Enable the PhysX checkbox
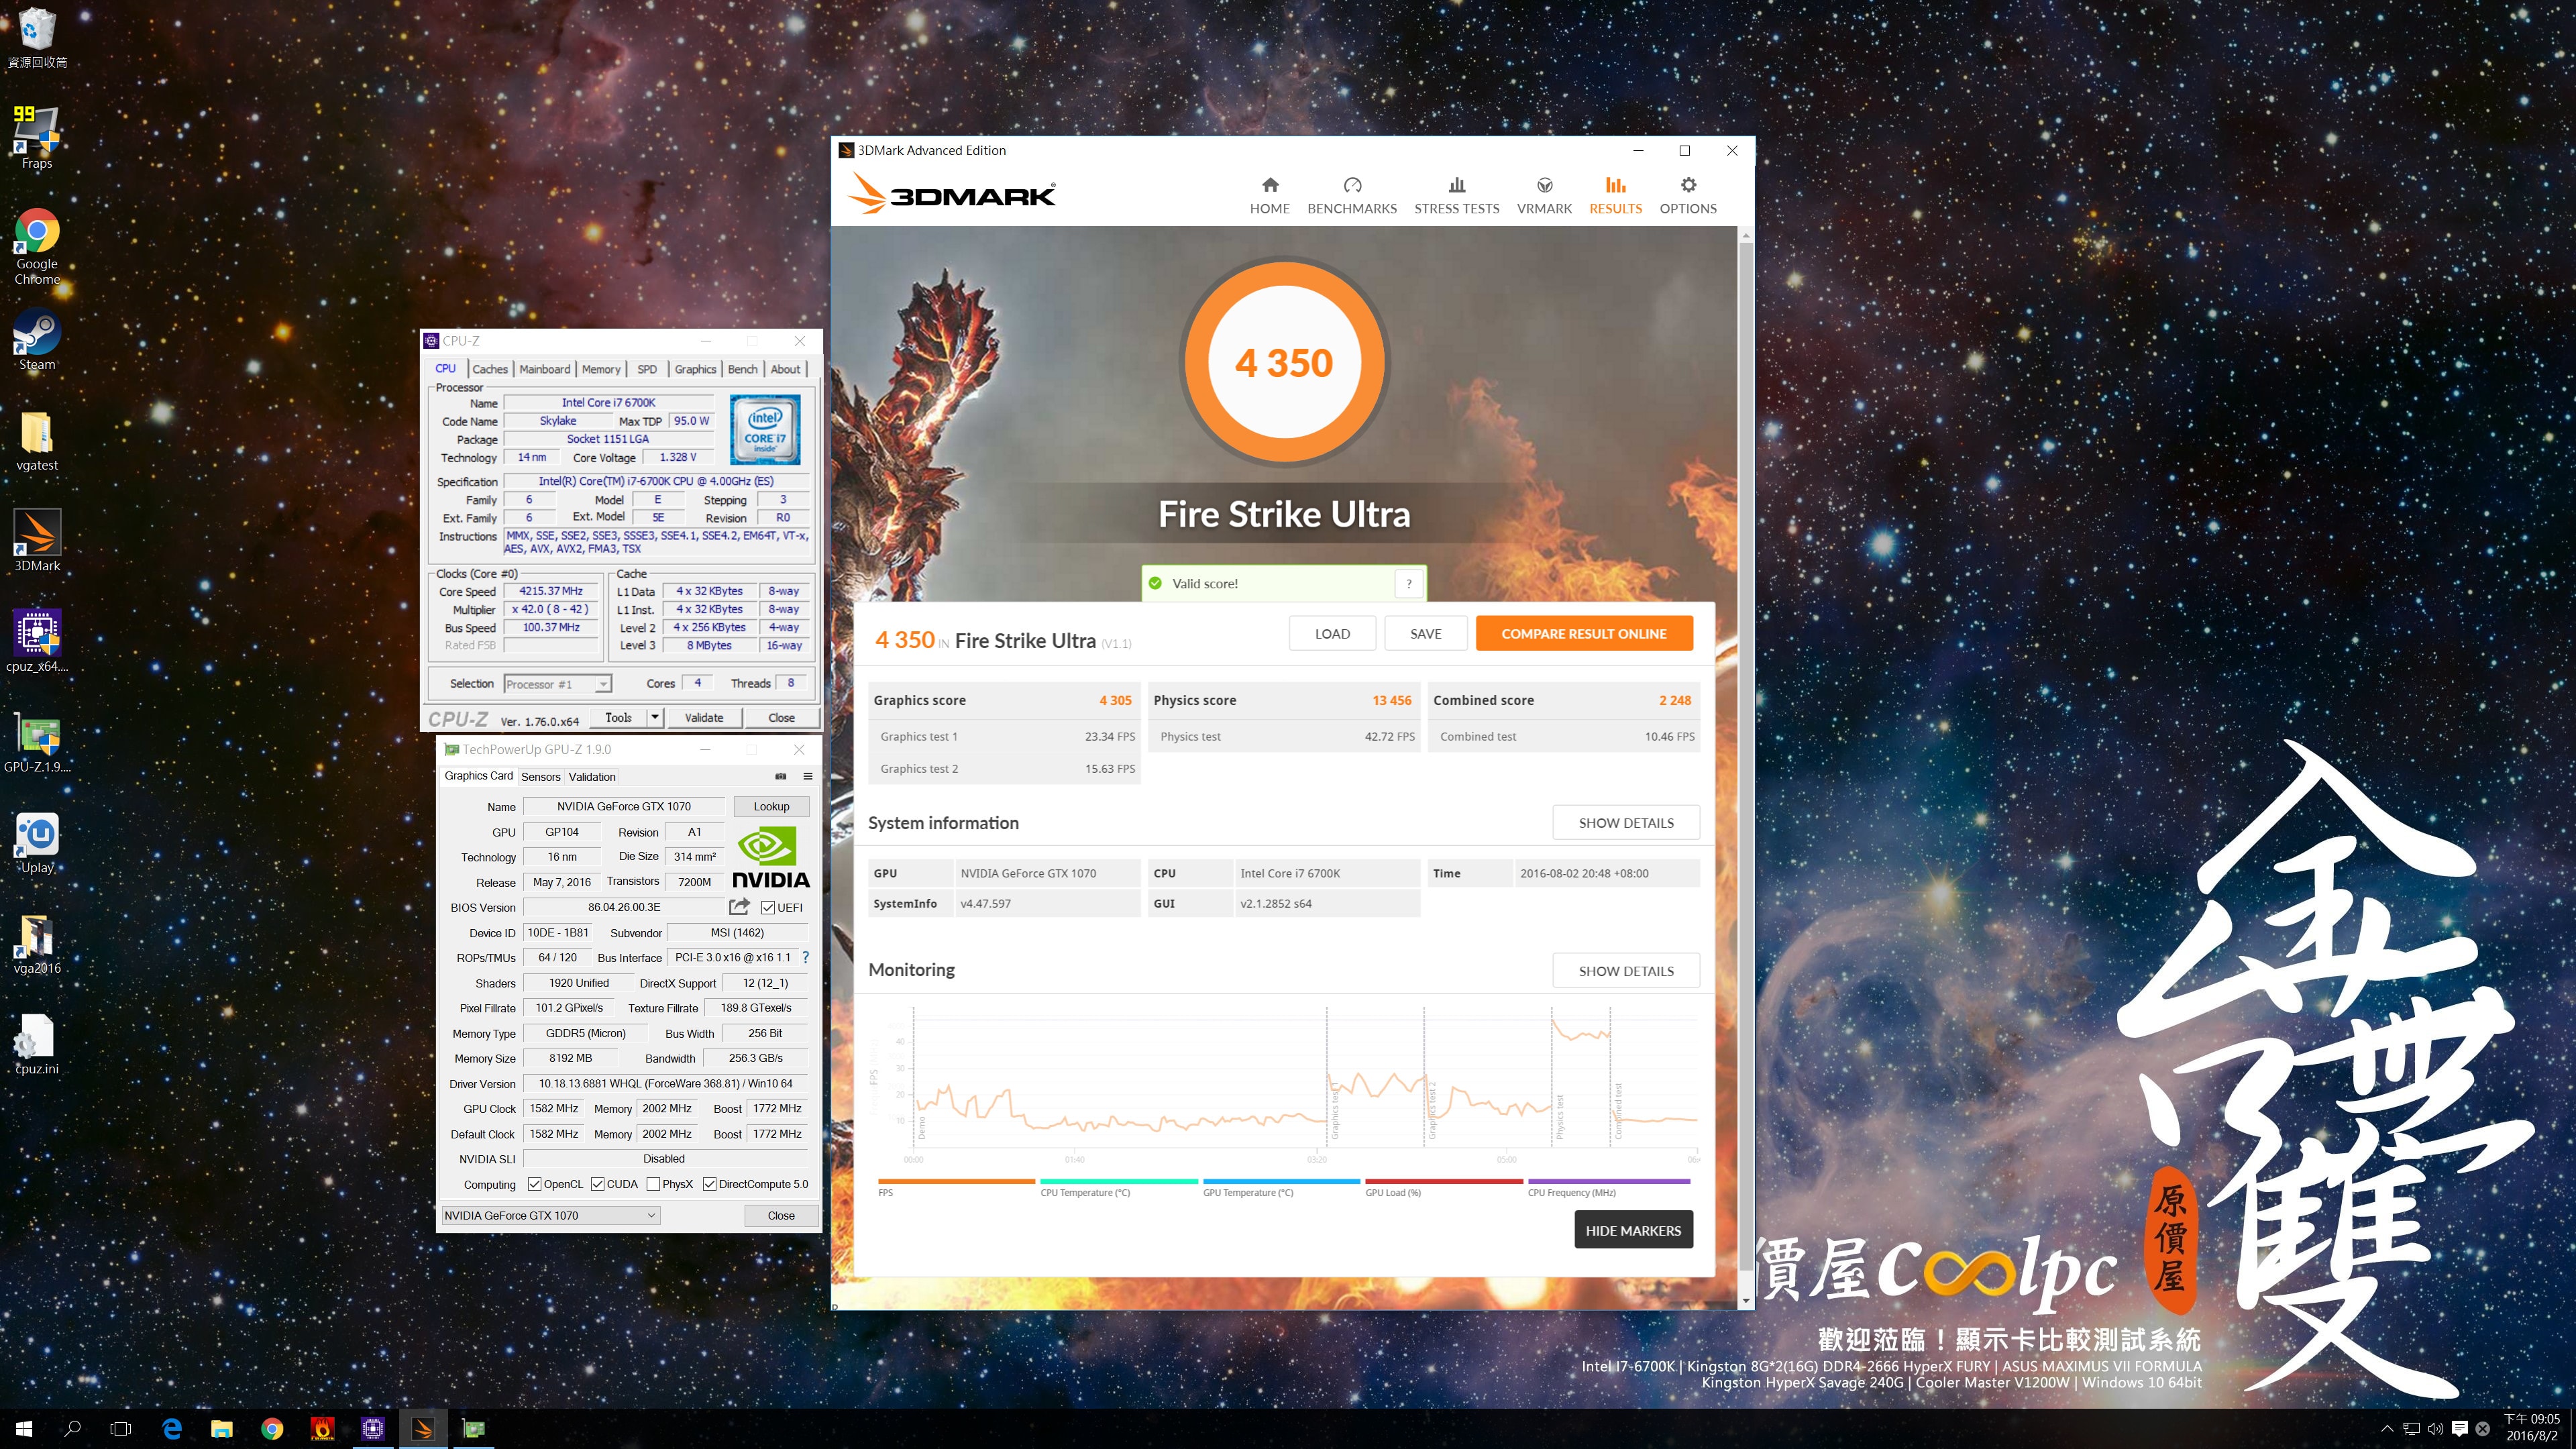This screenshot has height=1449, width=2576. coord(653,1184)
